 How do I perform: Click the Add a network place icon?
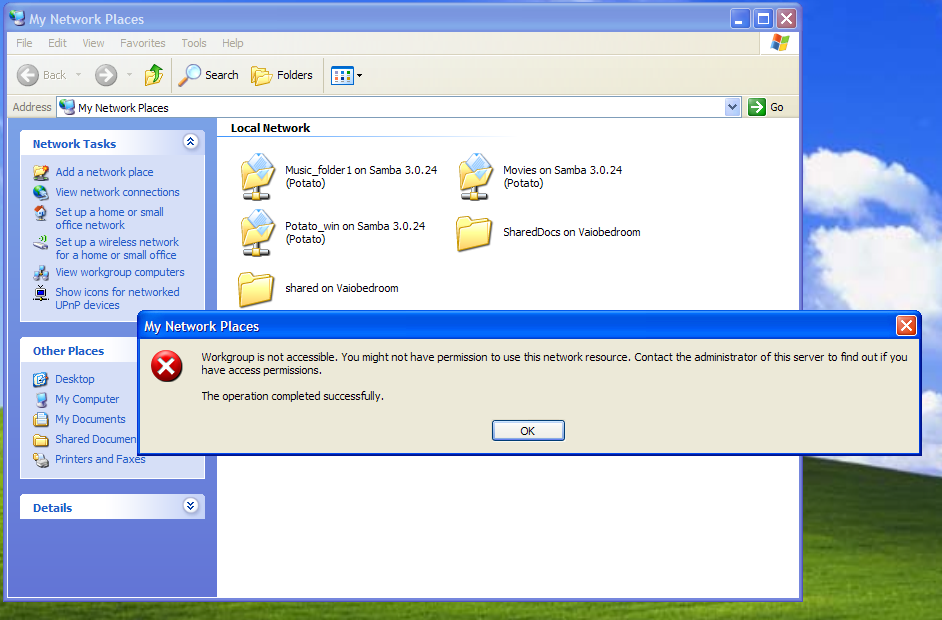pyautogui.click(x=41, y=172)
